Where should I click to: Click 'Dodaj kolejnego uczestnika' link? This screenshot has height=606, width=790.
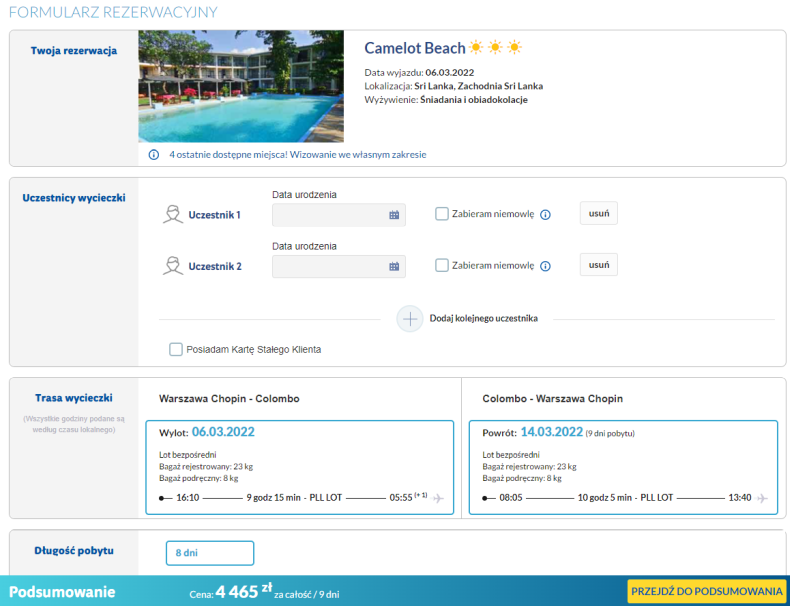[484, 318]
